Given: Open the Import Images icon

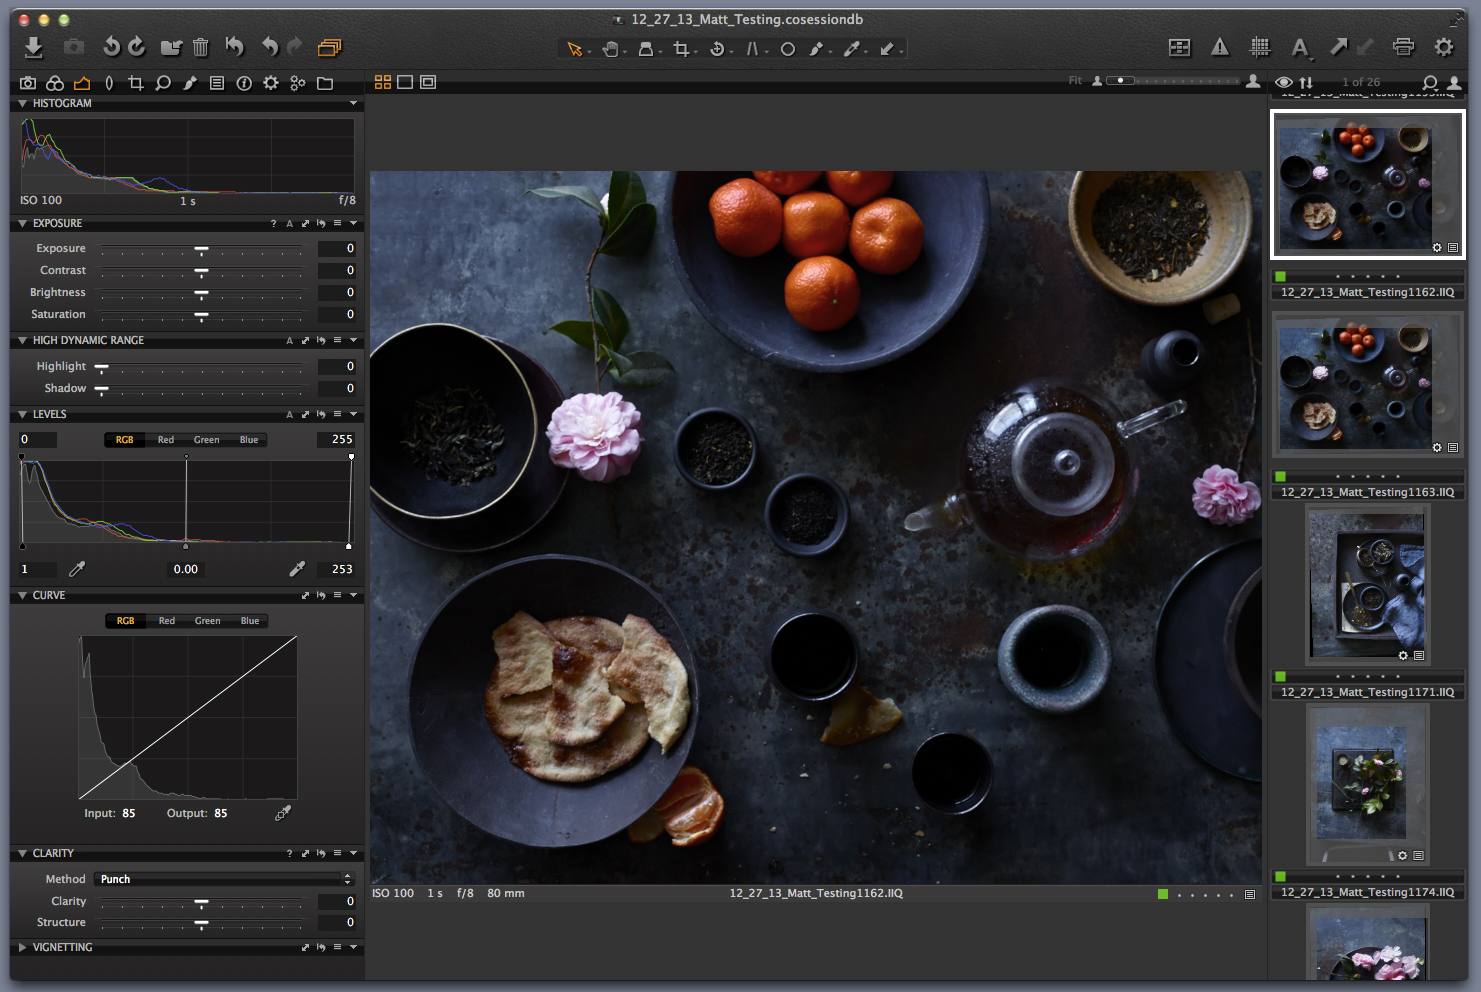Looking at the screenshot, I should click(33, 46).
